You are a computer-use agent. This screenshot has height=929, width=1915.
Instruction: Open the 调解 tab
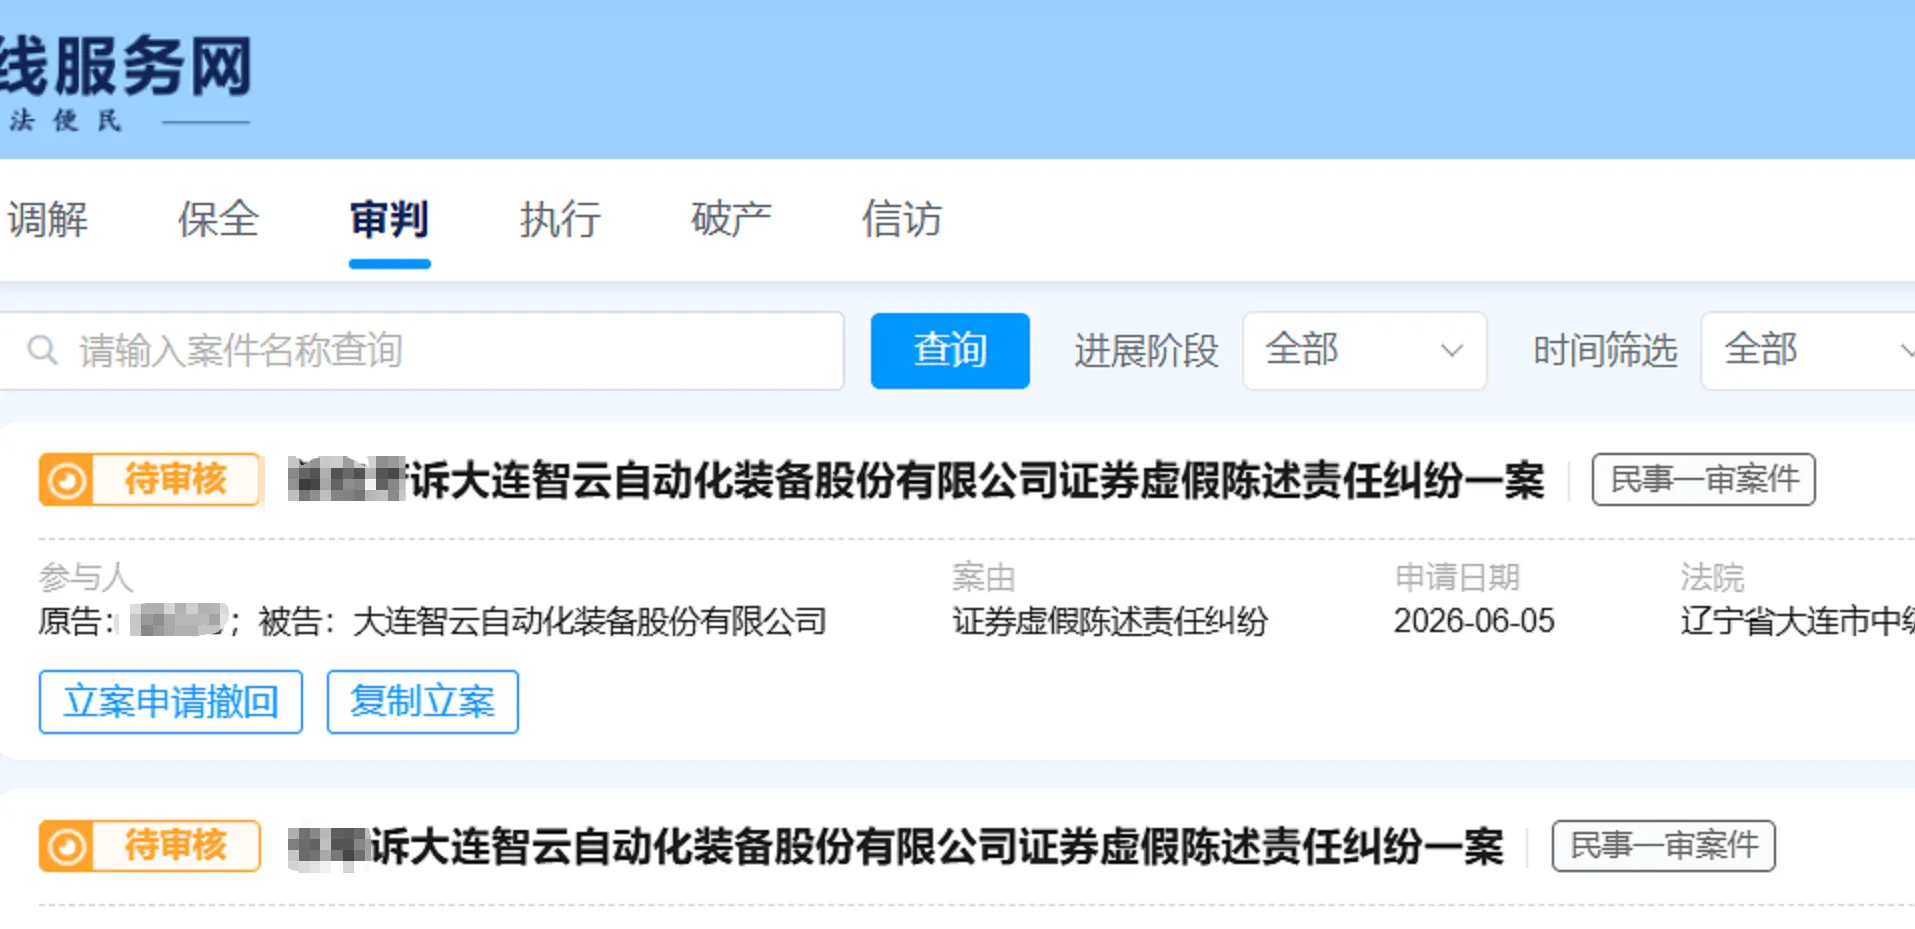[x=47, y=219]
